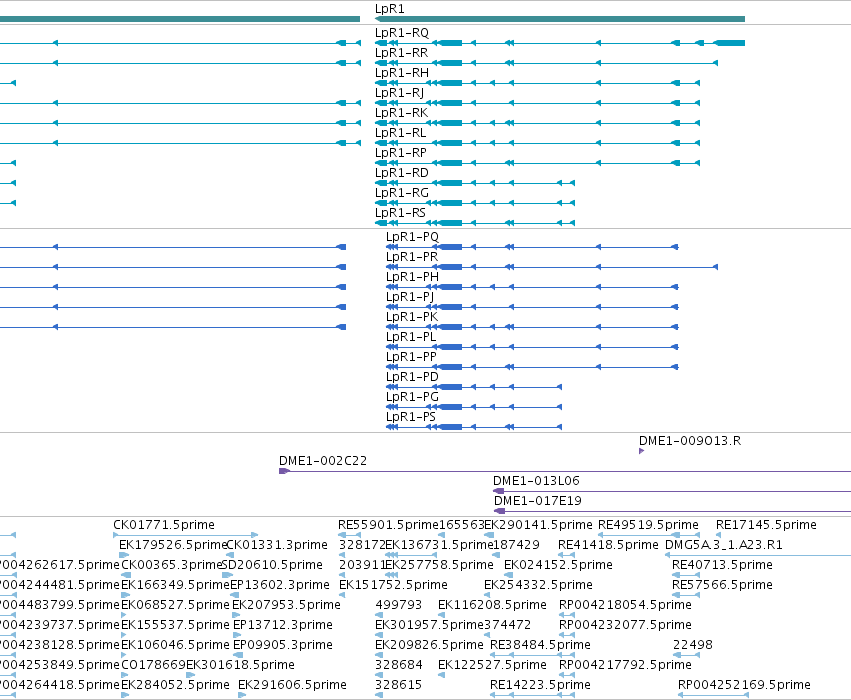Open EST label EK254332.5prime
The image size is (851, 700).
(x=538, y=585)
